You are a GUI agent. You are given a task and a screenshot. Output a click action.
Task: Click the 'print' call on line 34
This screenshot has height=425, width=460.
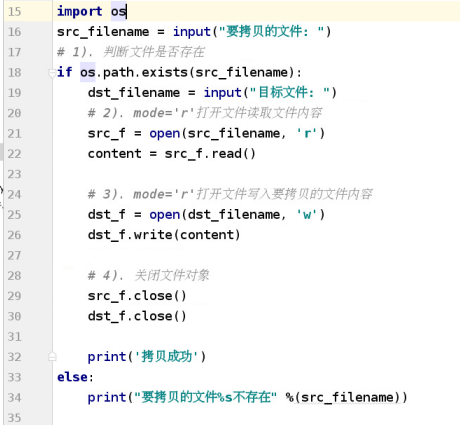pyautogui.click(x=107, y=398)
